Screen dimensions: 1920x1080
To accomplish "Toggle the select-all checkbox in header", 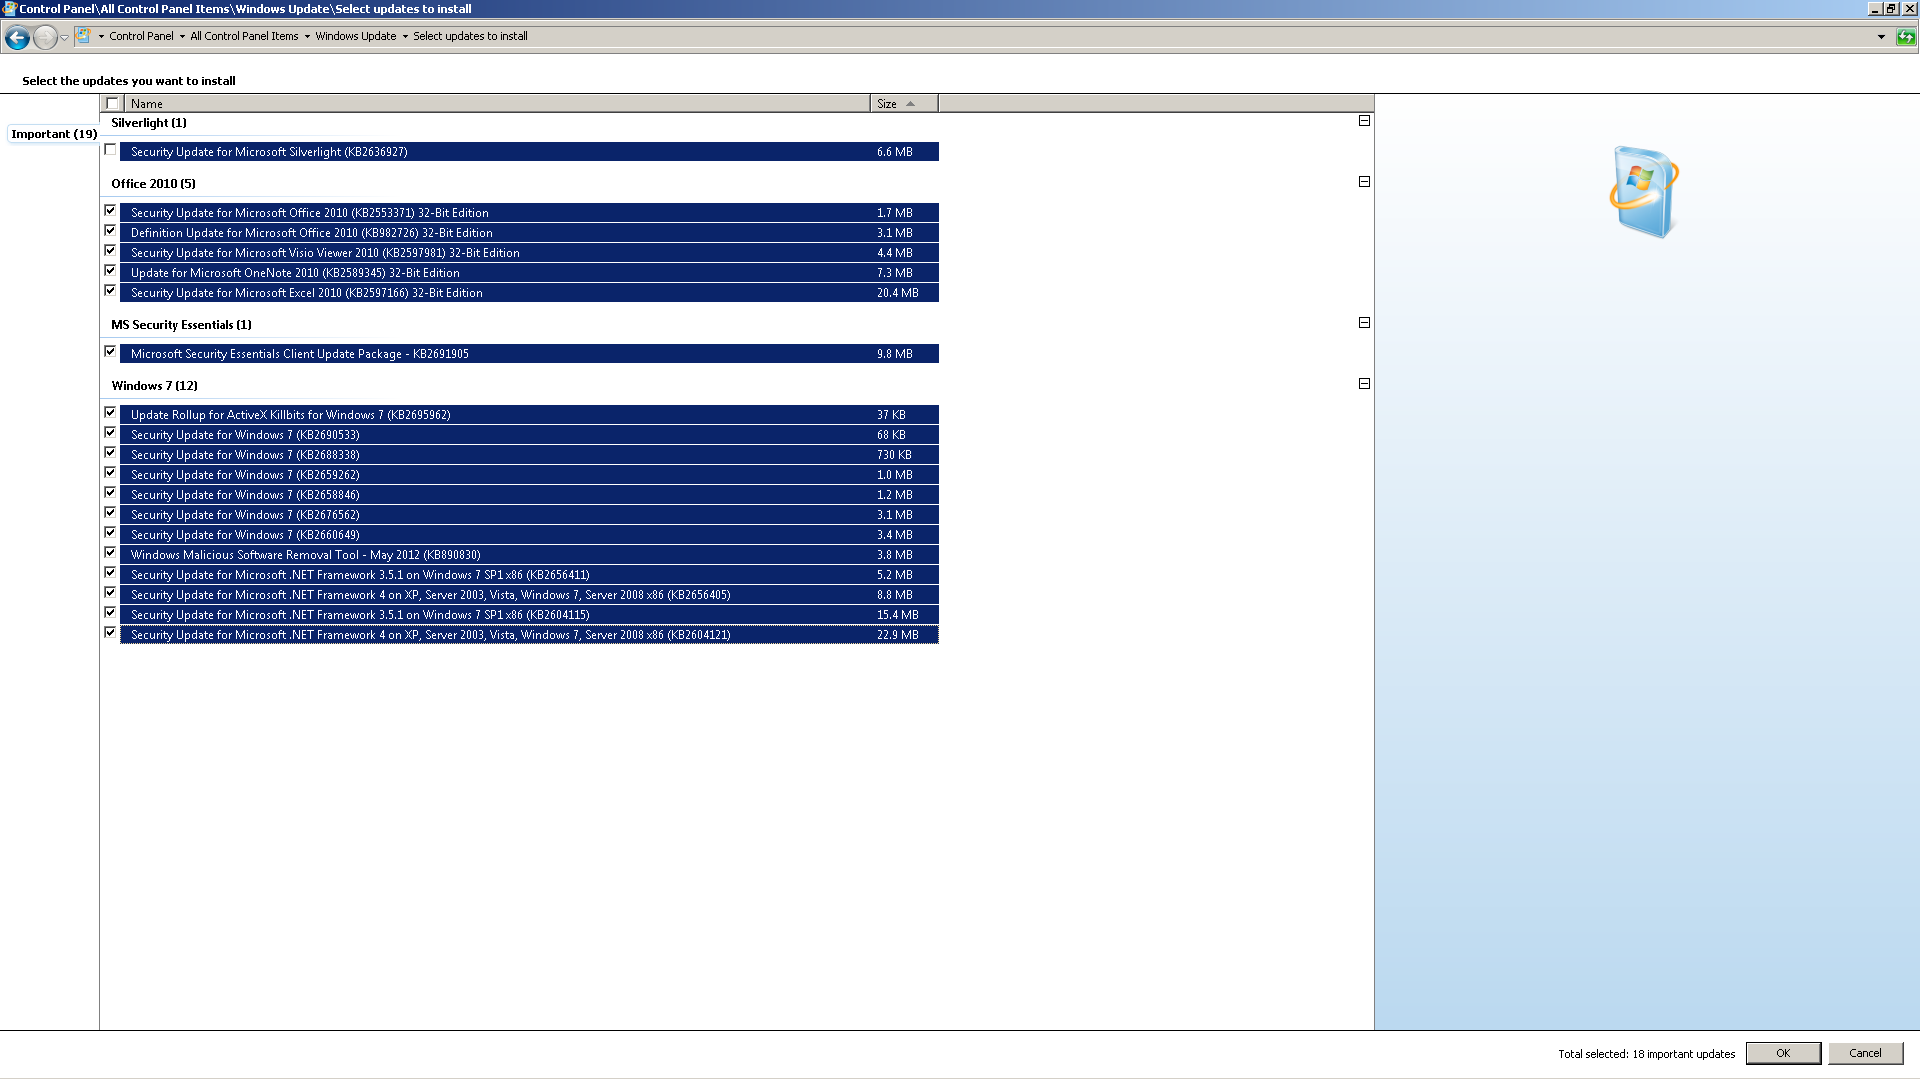I will 112,103.
